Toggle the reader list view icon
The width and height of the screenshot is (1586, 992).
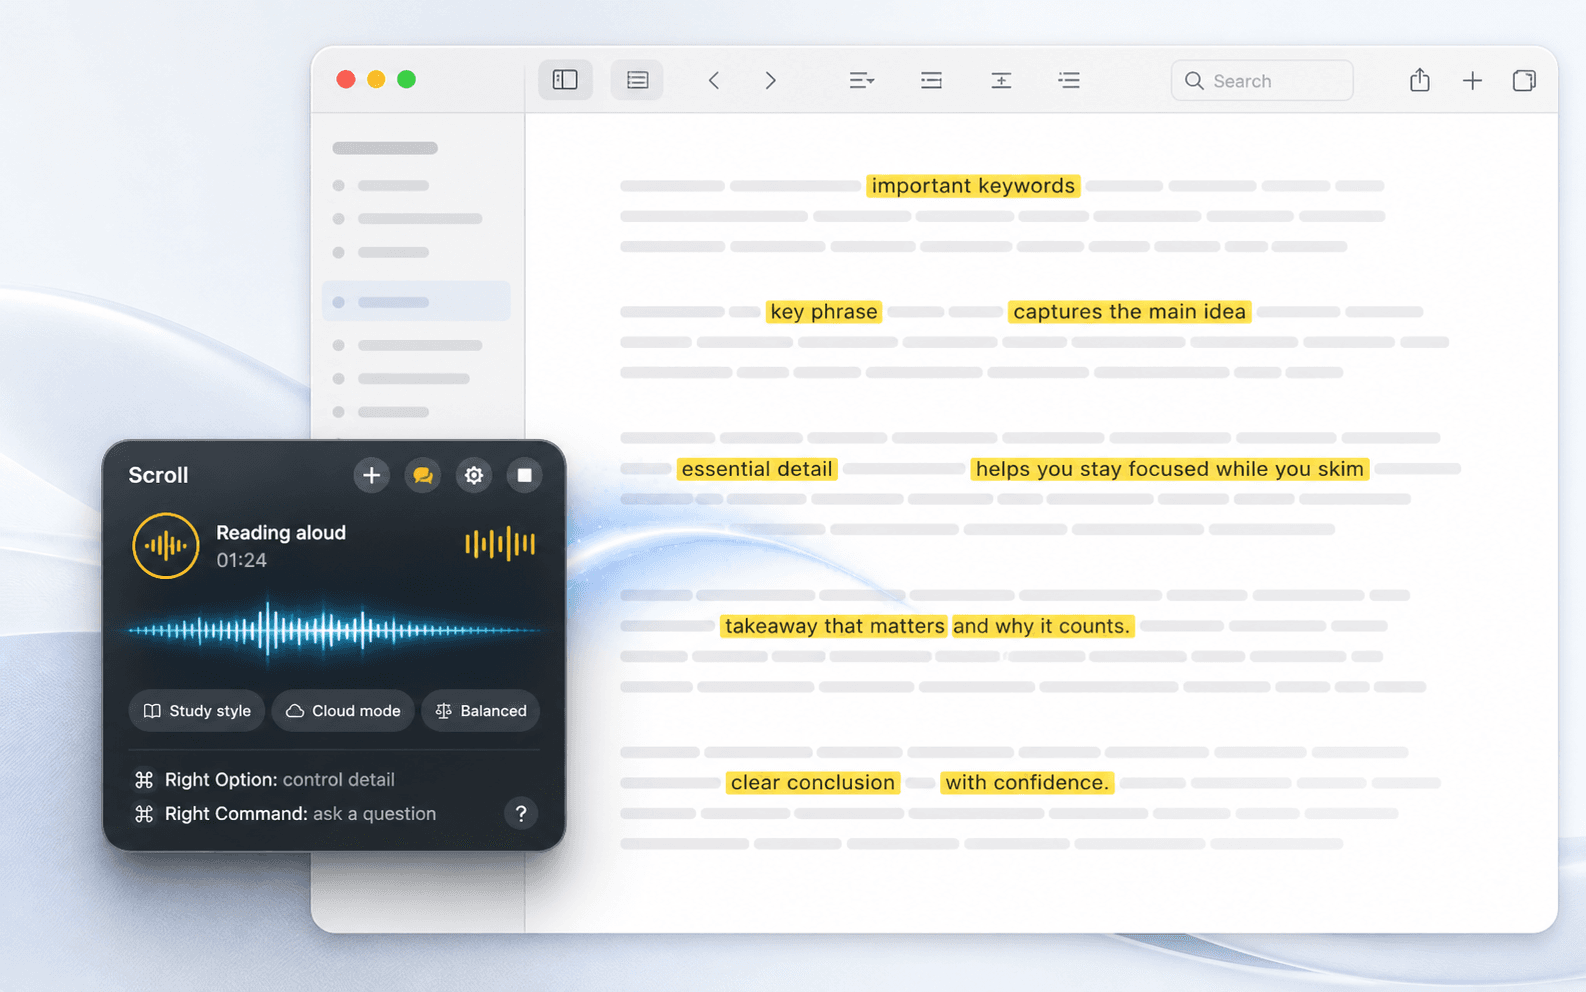click(x=637, y=80)
